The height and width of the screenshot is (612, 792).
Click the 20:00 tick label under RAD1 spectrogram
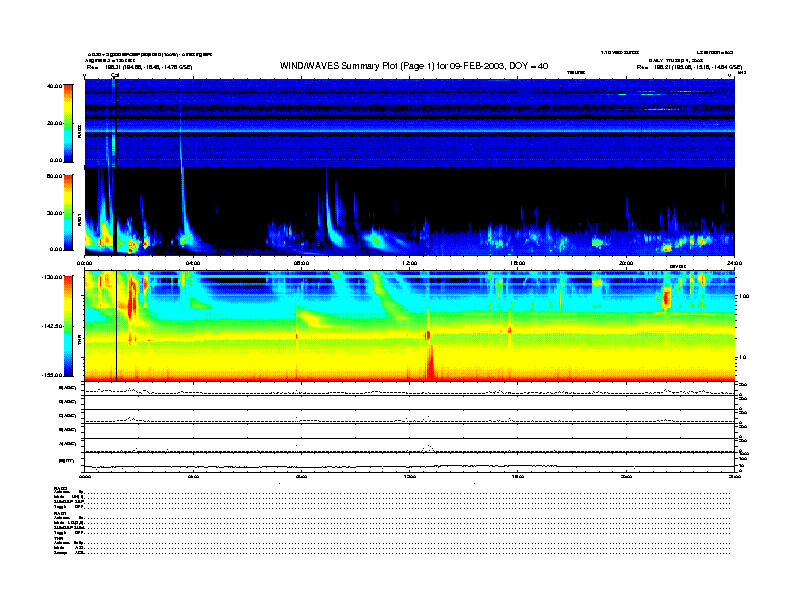(x=626, y=263)
